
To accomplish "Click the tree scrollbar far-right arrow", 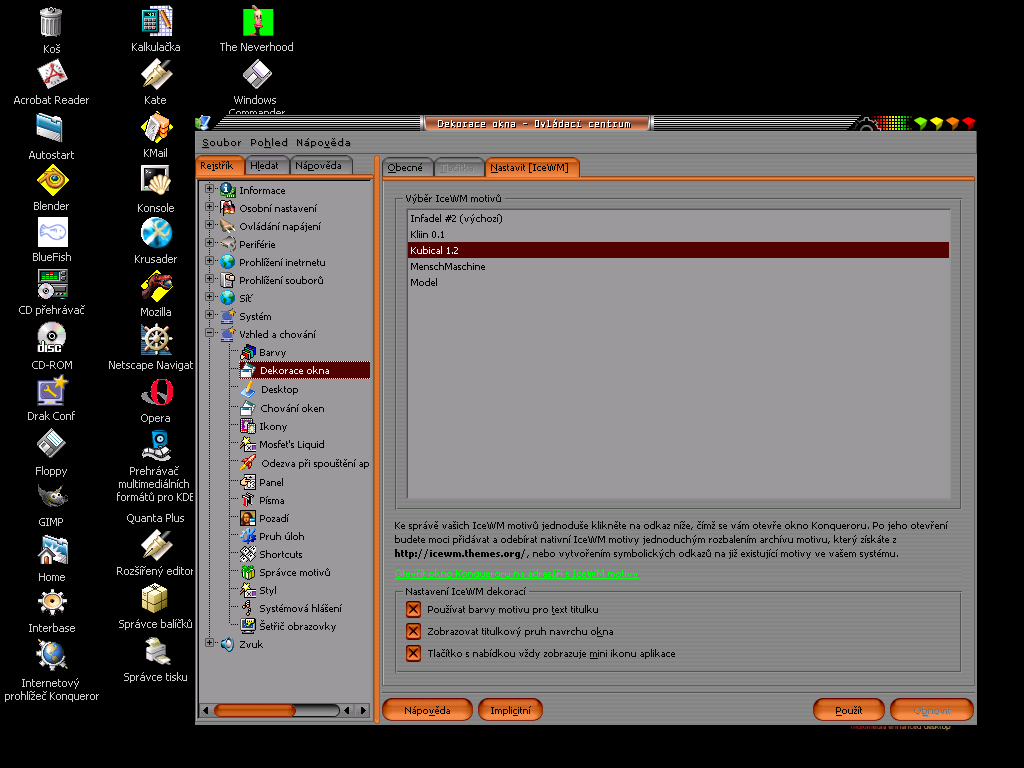I will [x=364, y=710].
